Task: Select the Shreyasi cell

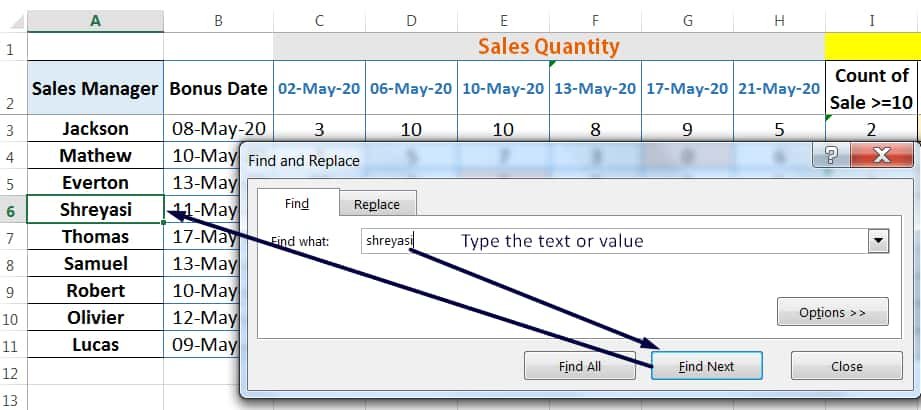Action: click(x=95, y=210)
